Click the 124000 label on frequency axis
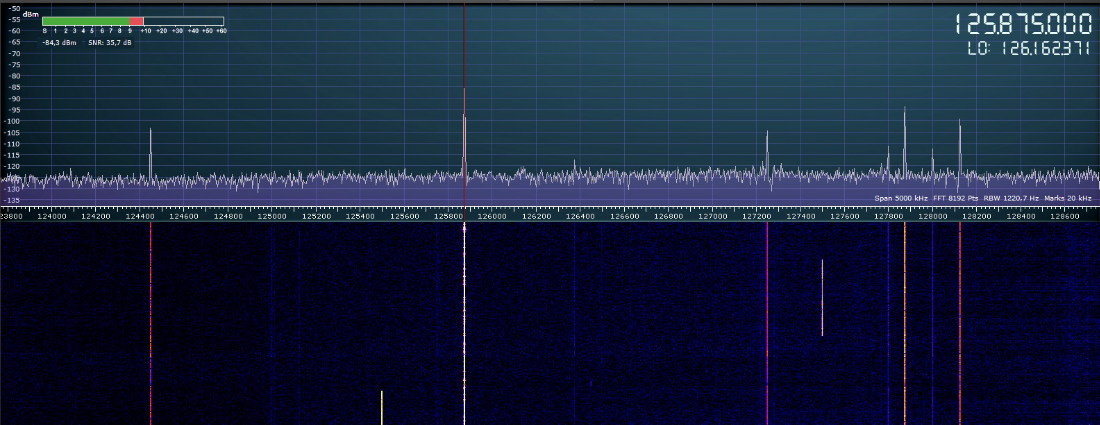This screenshot has width=1100, height=425. (51, 215)
